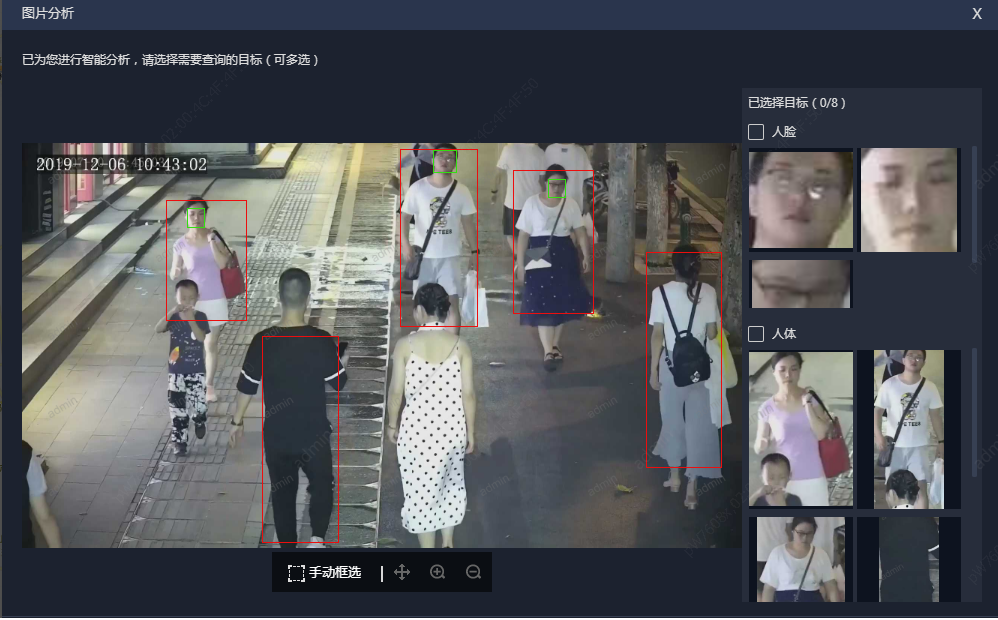Zoom in on the image with magnifier plus

[x=437, y=572]
